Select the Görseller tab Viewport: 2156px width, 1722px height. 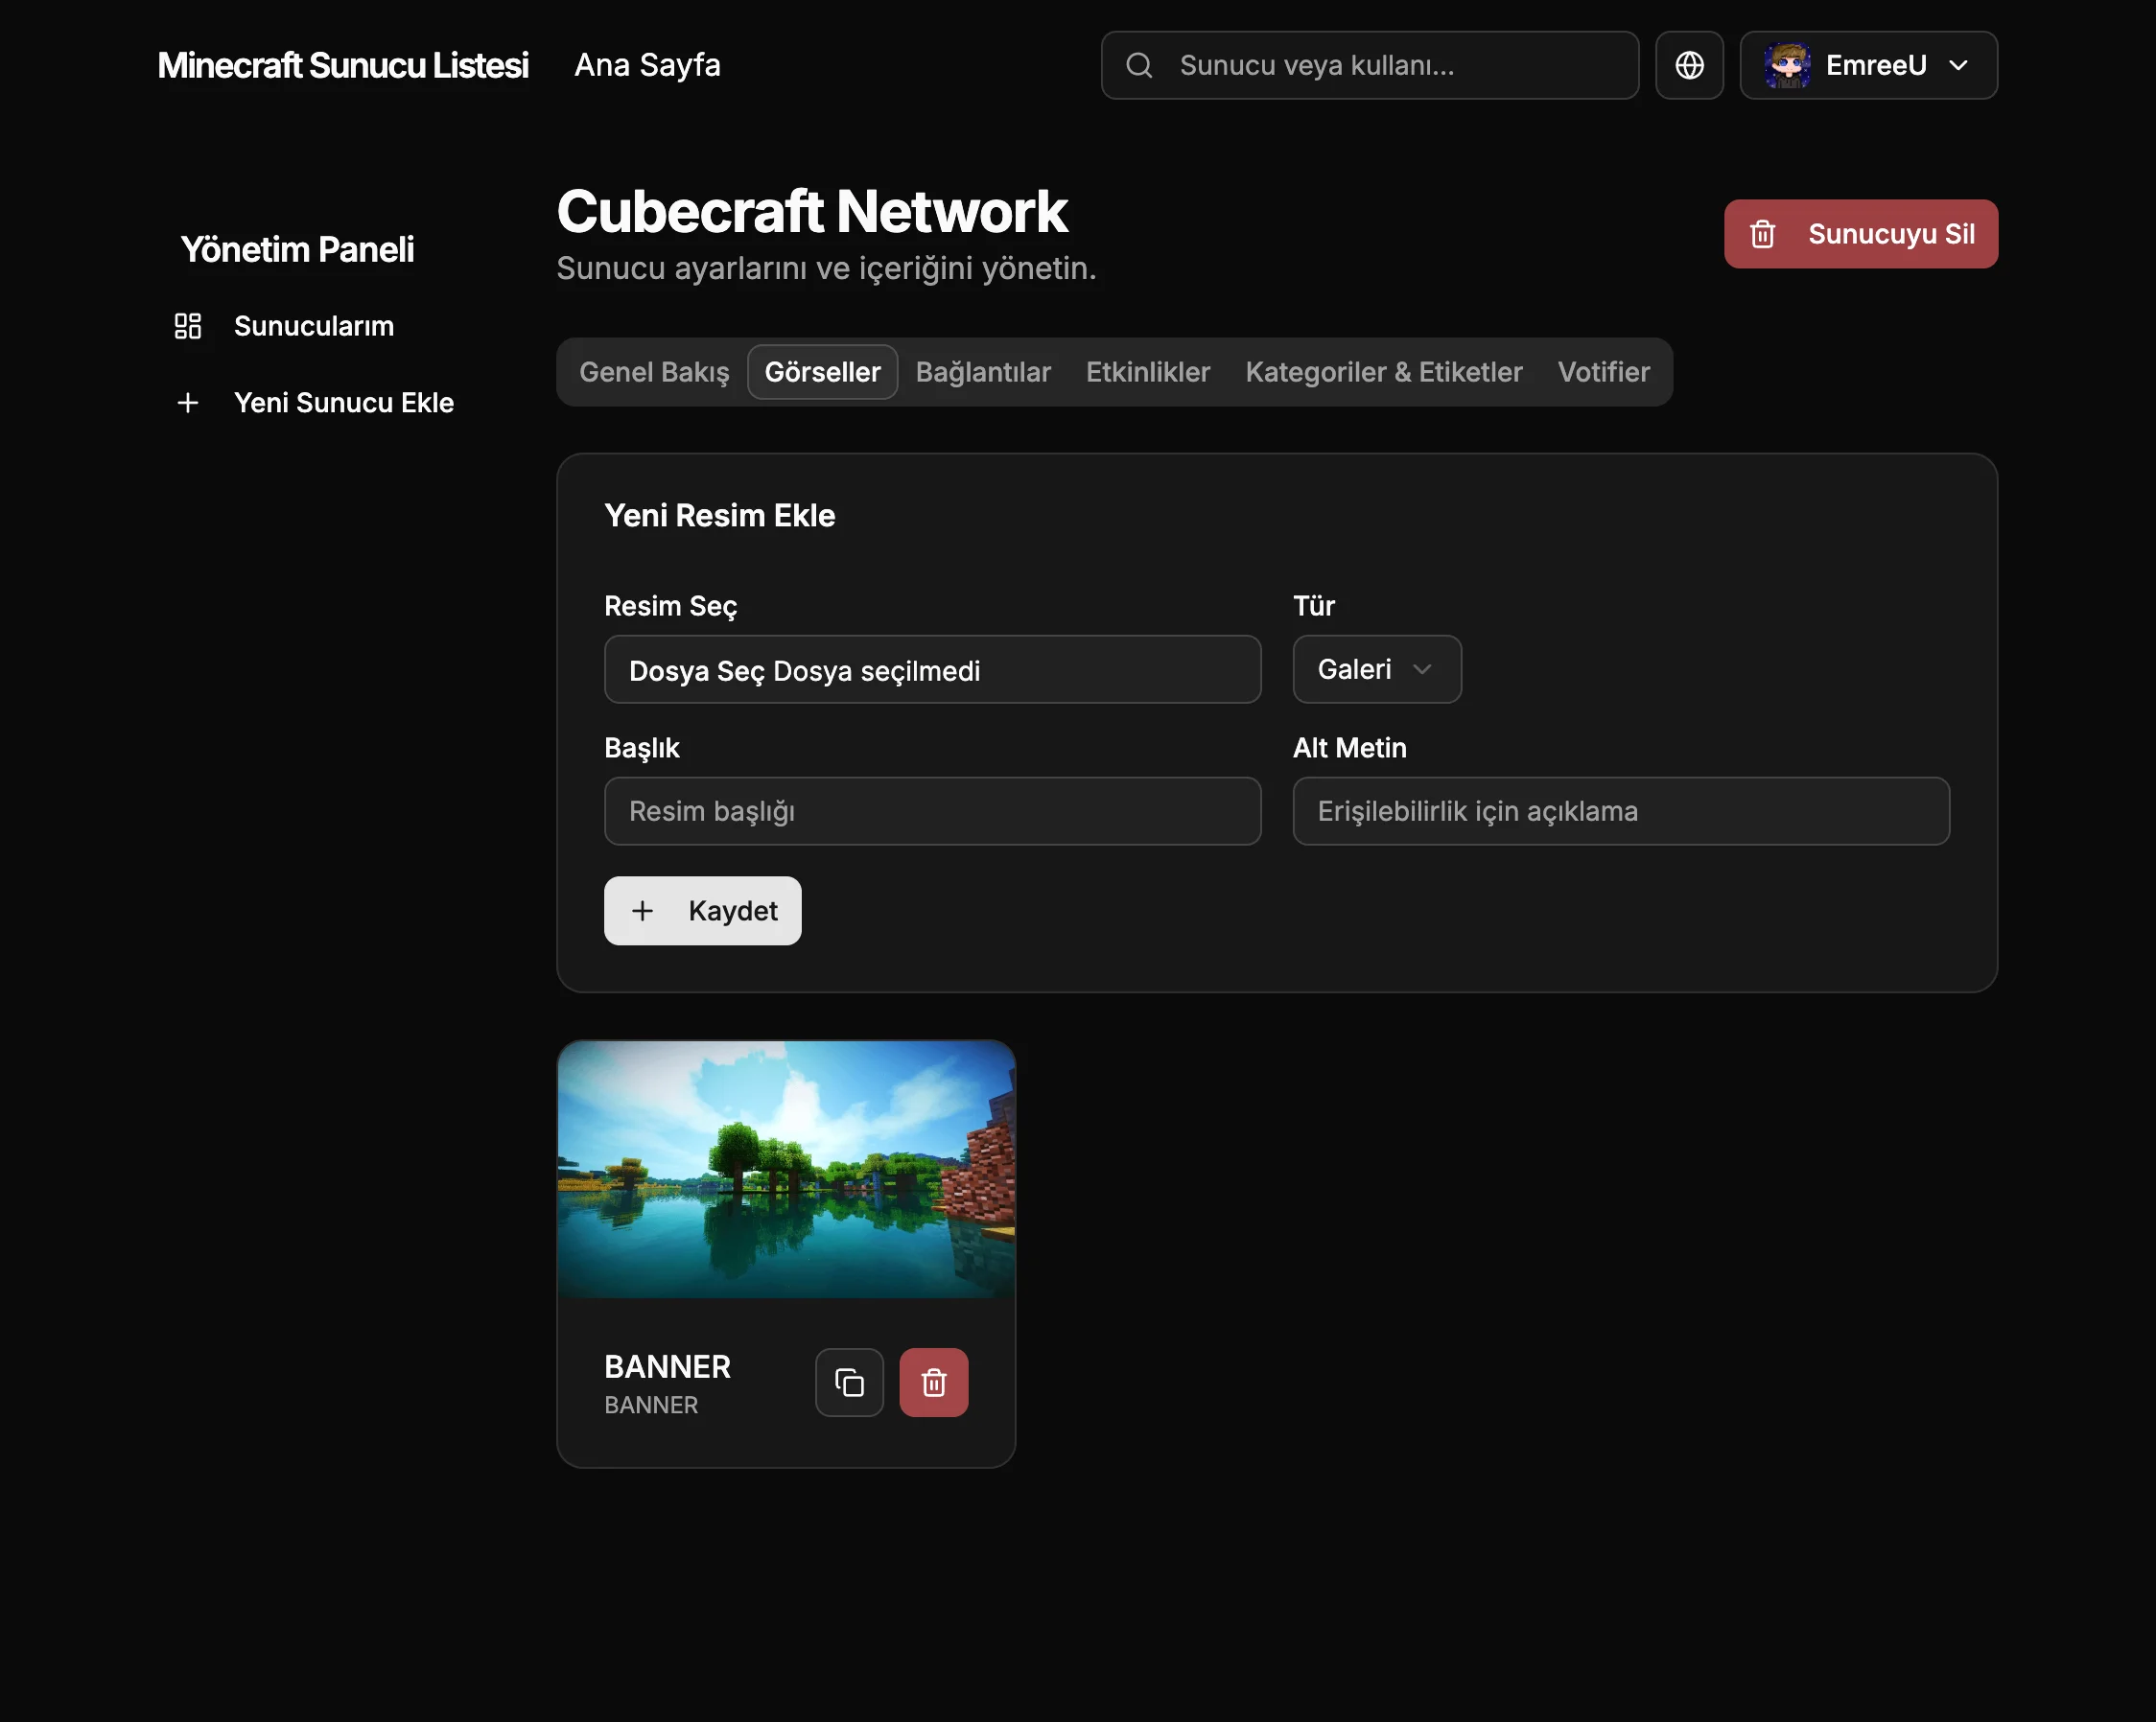coord(822,372)
